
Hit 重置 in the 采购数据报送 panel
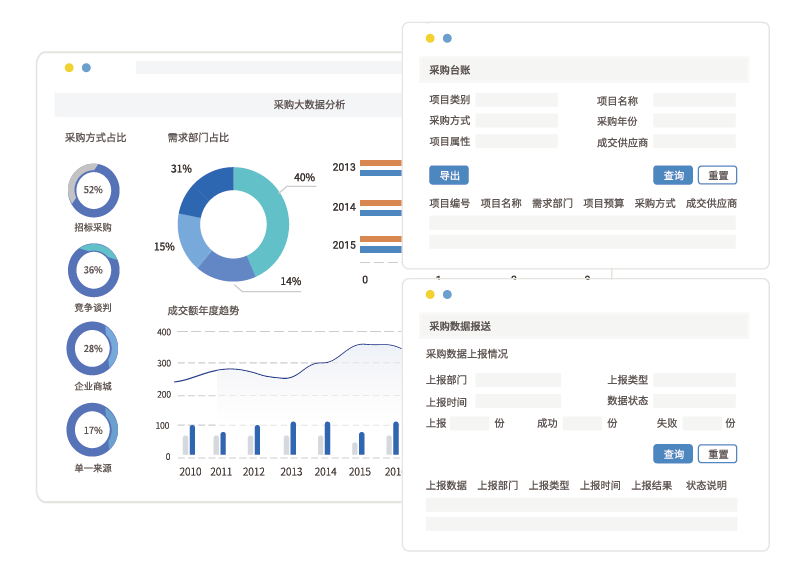click(717, 454)
